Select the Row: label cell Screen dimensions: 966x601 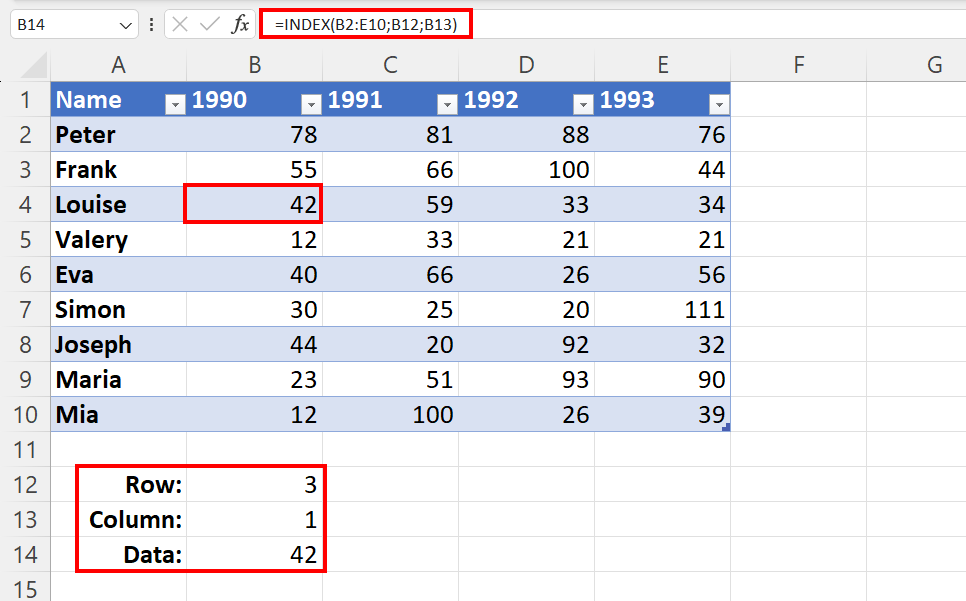(118, 485)
